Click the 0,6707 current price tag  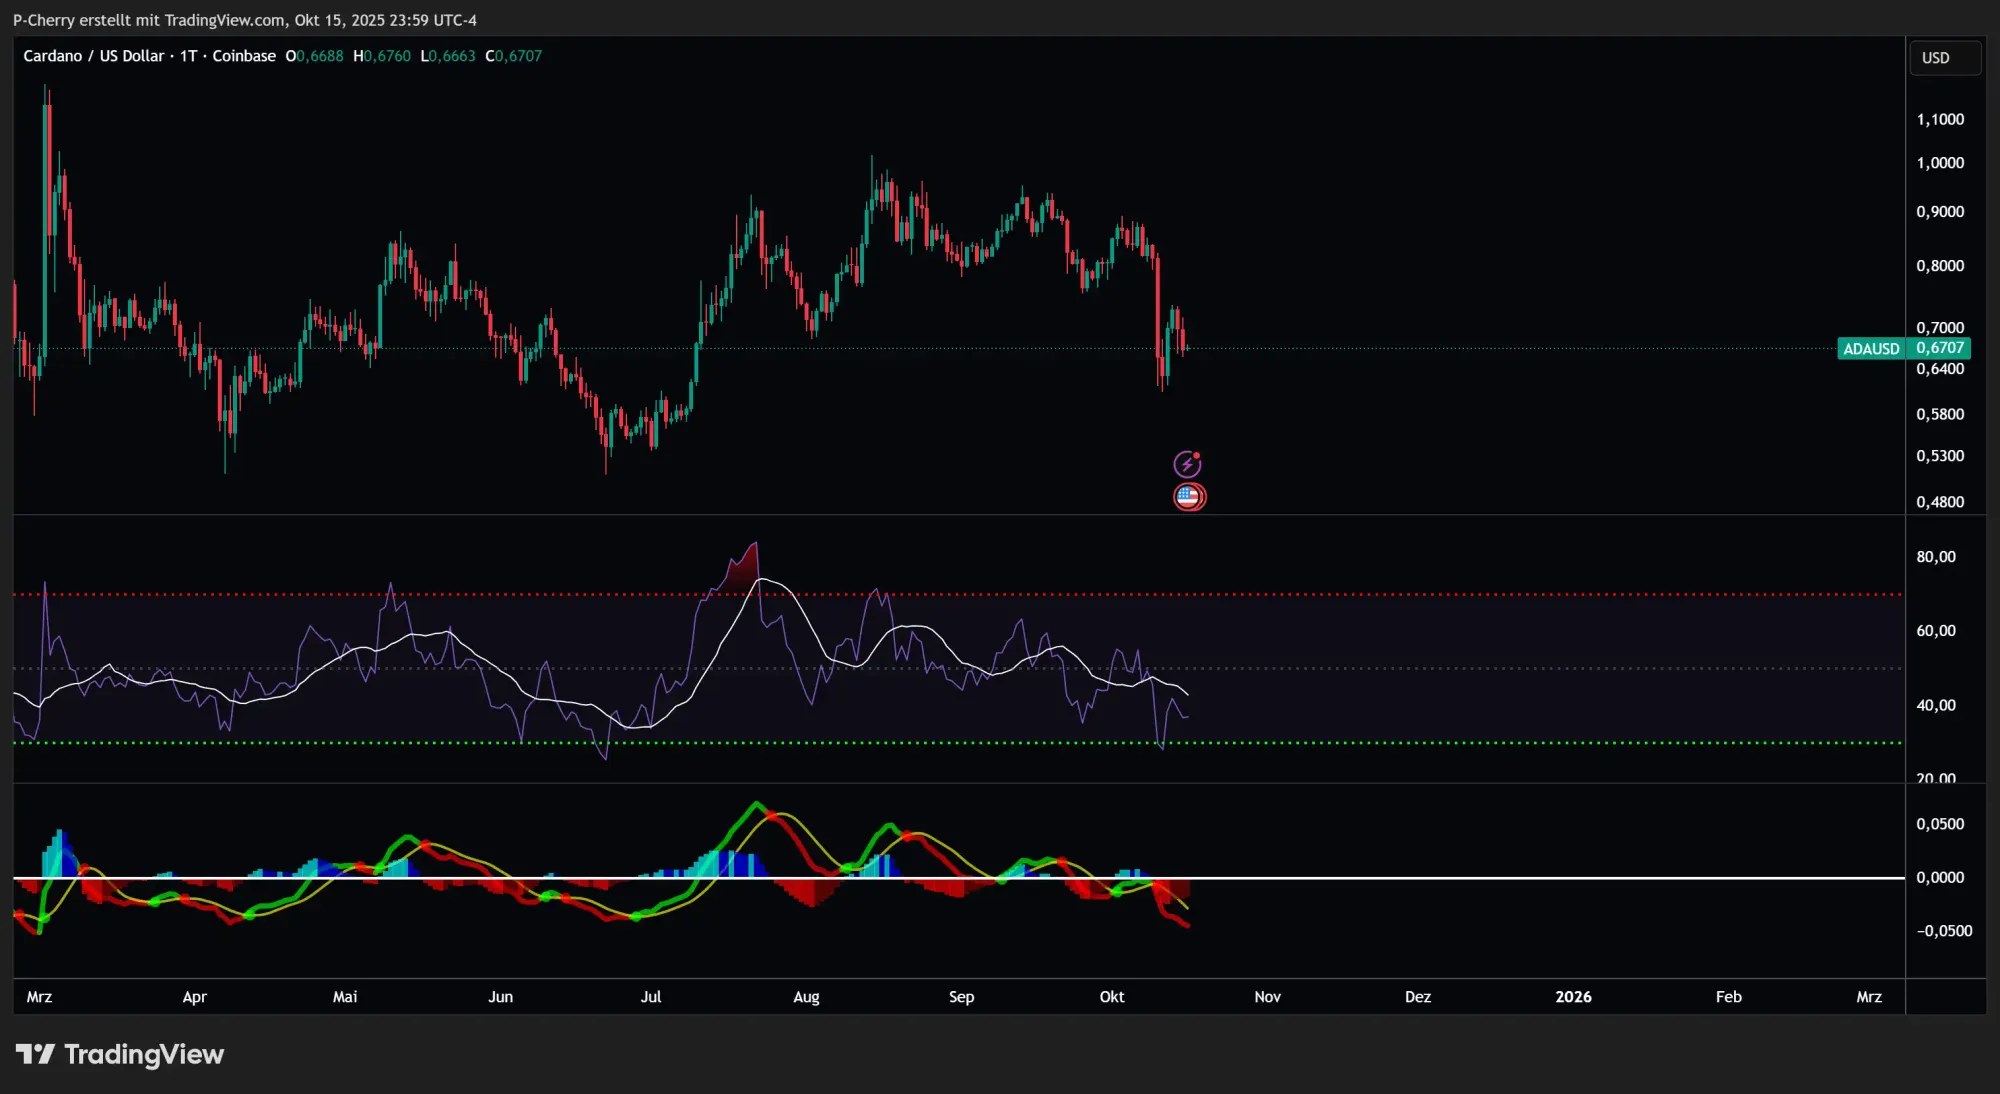click(x=1939, y=348)
